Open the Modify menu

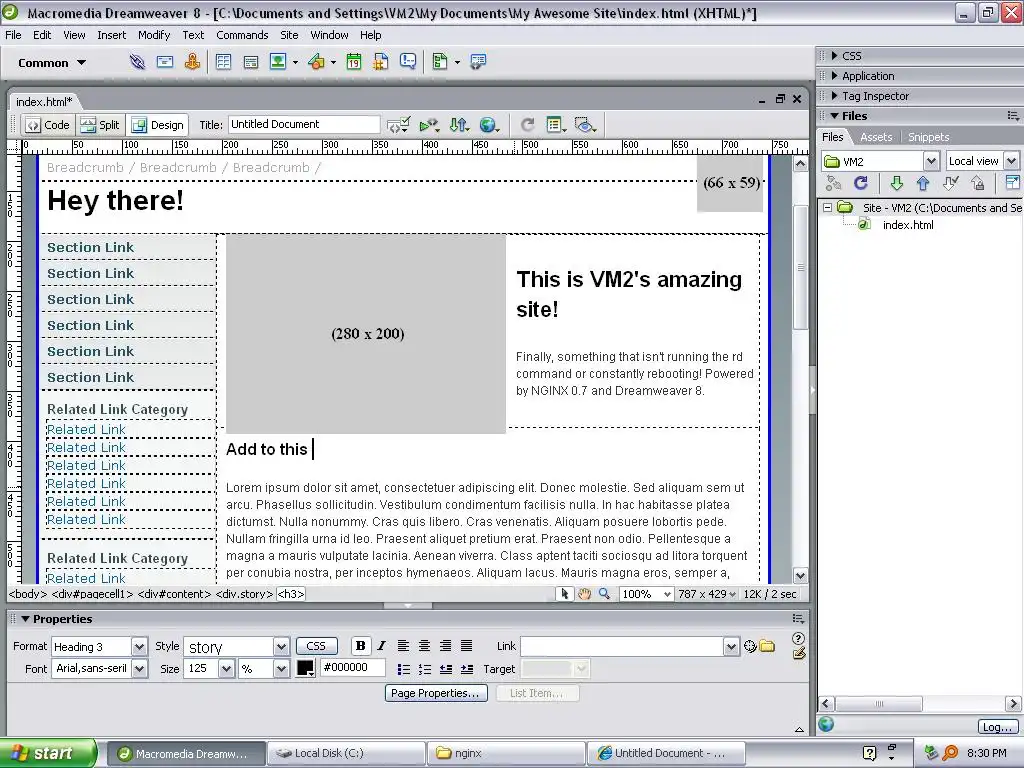point(153,35)
